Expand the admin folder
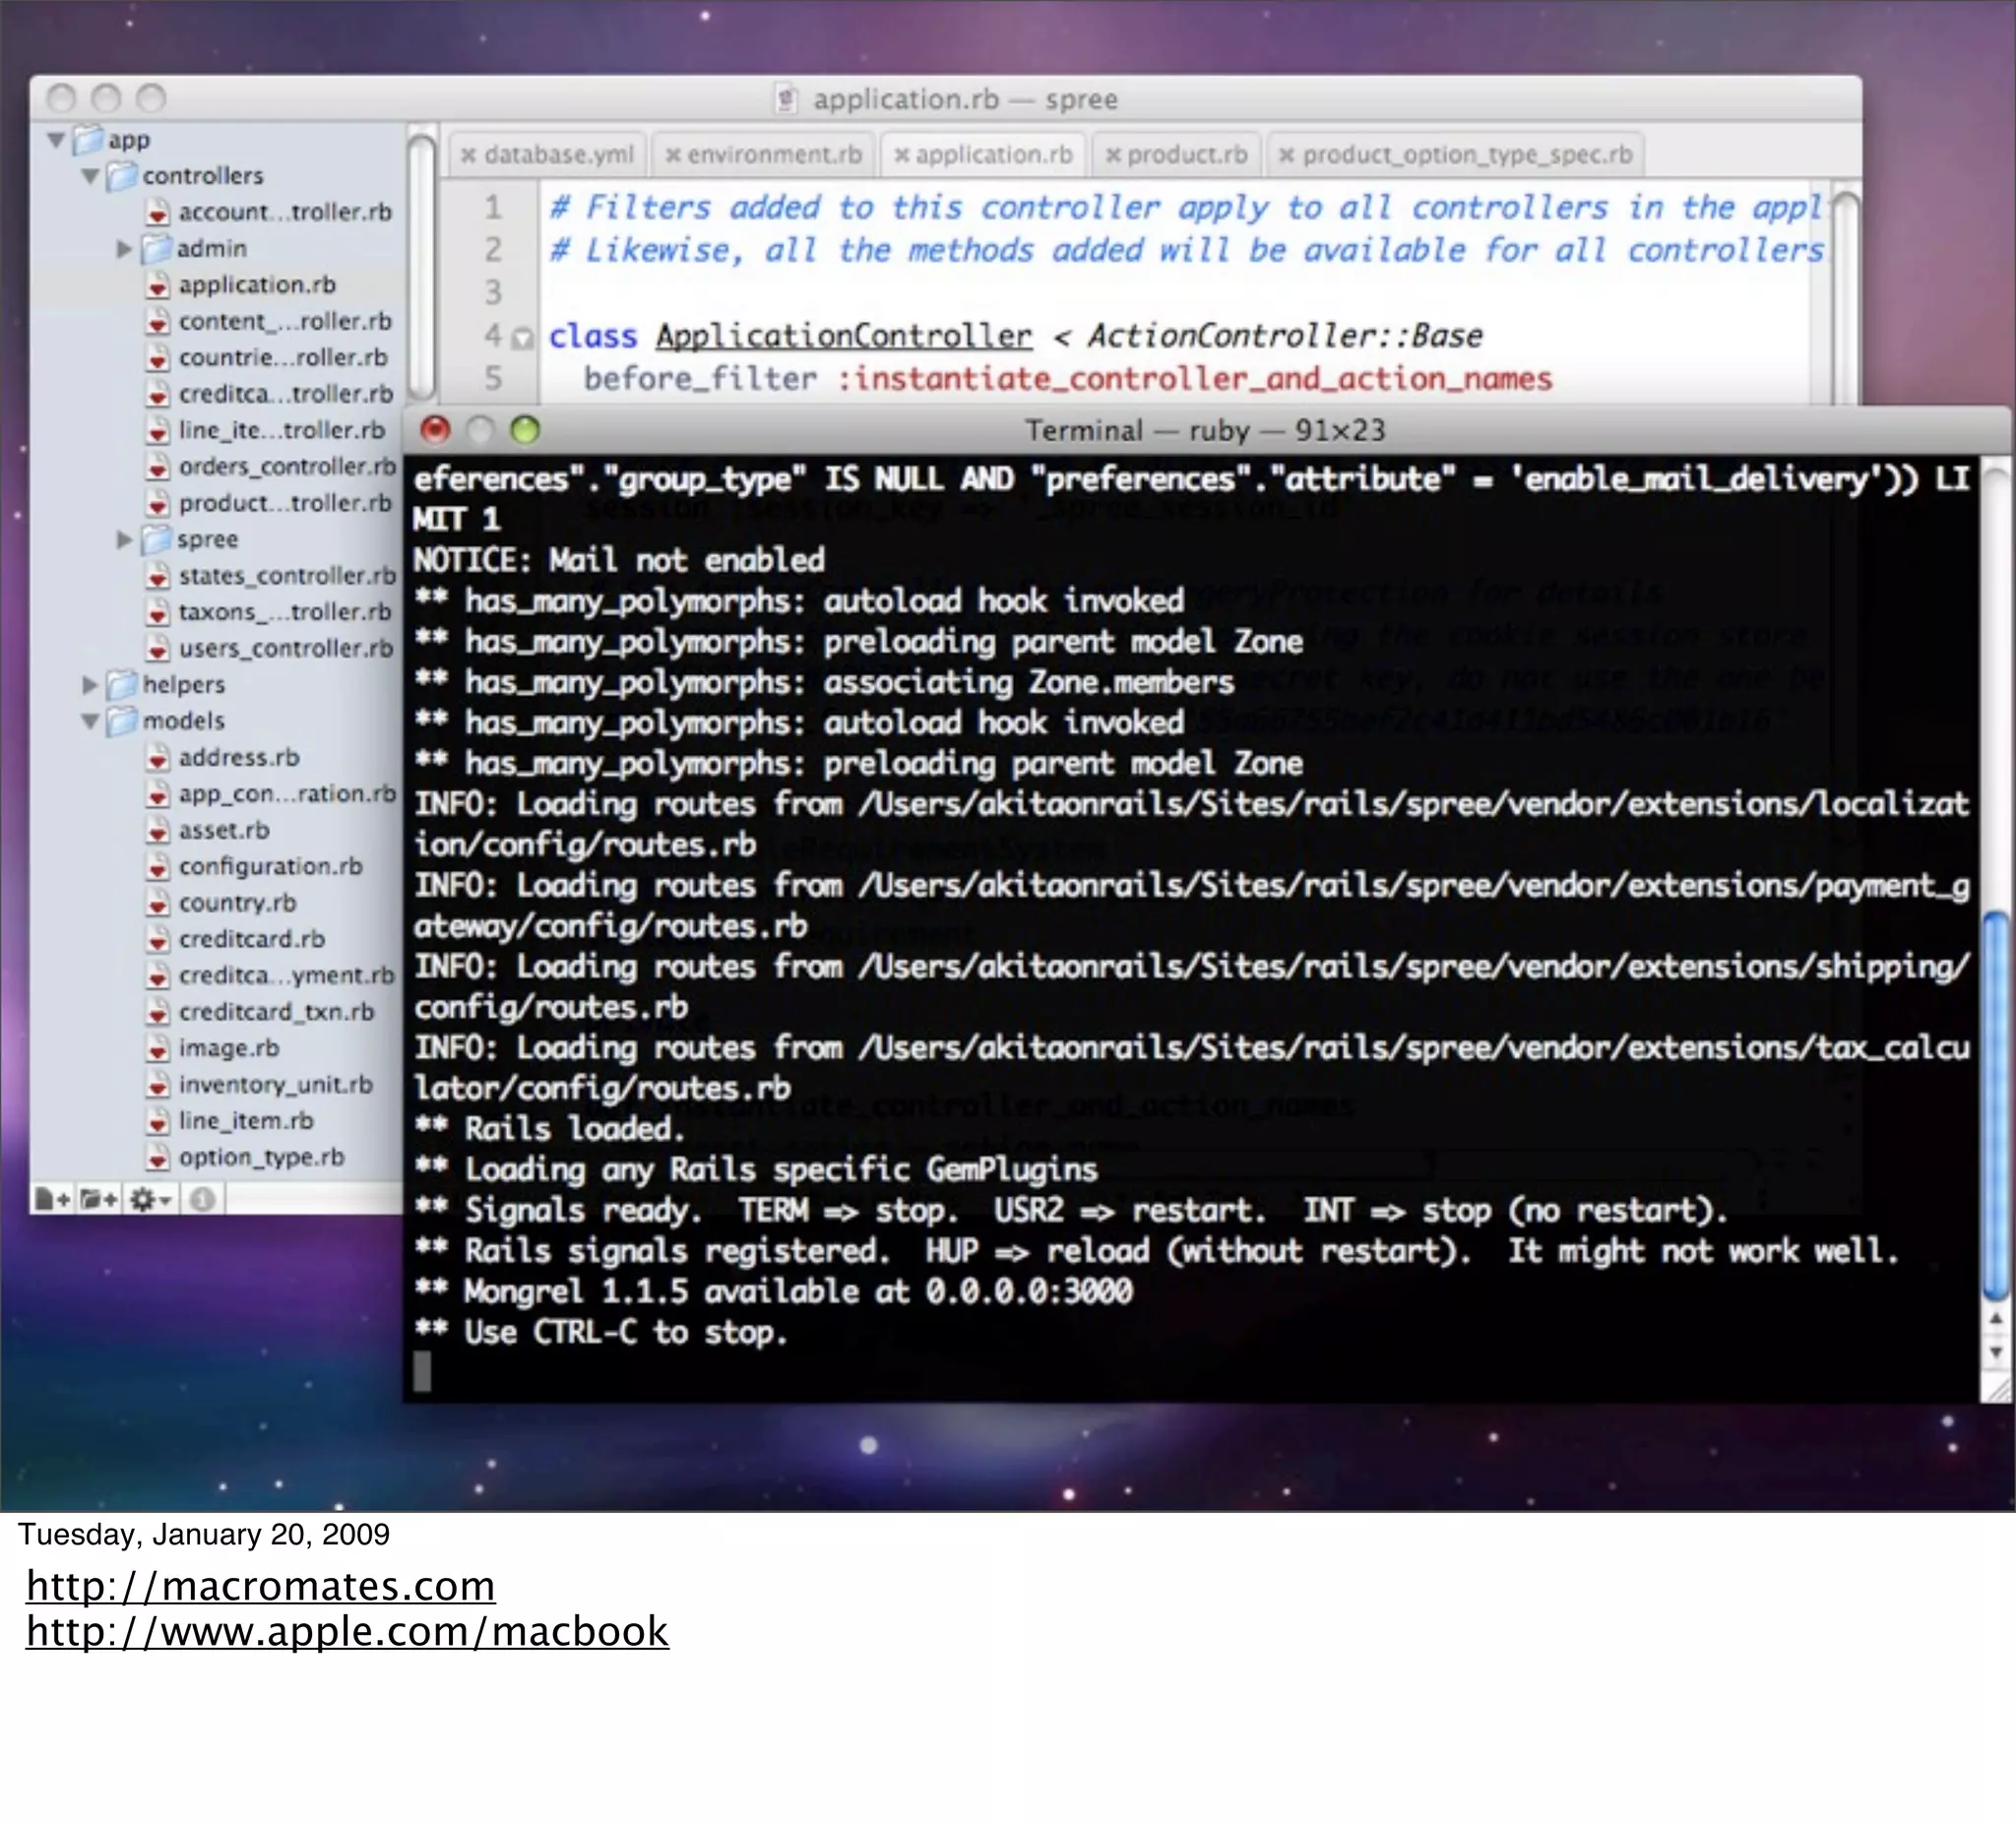Screen dimensions: 2016x1824 click(124, 249)
